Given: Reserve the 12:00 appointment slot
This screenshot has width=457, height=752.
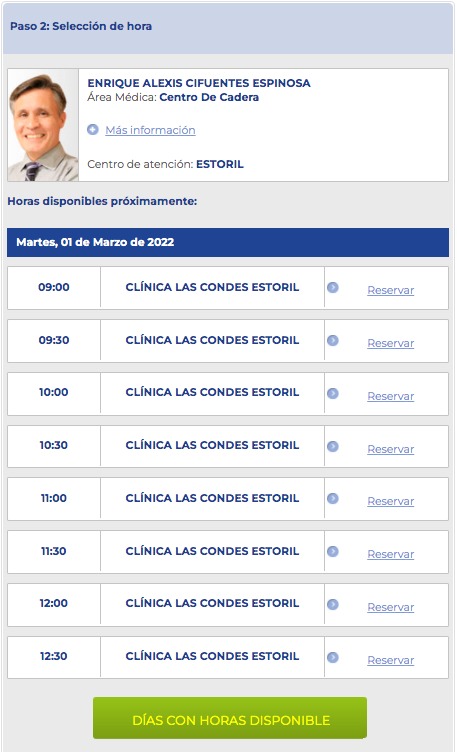Looking at the screenshot, I should click(390, 607).
